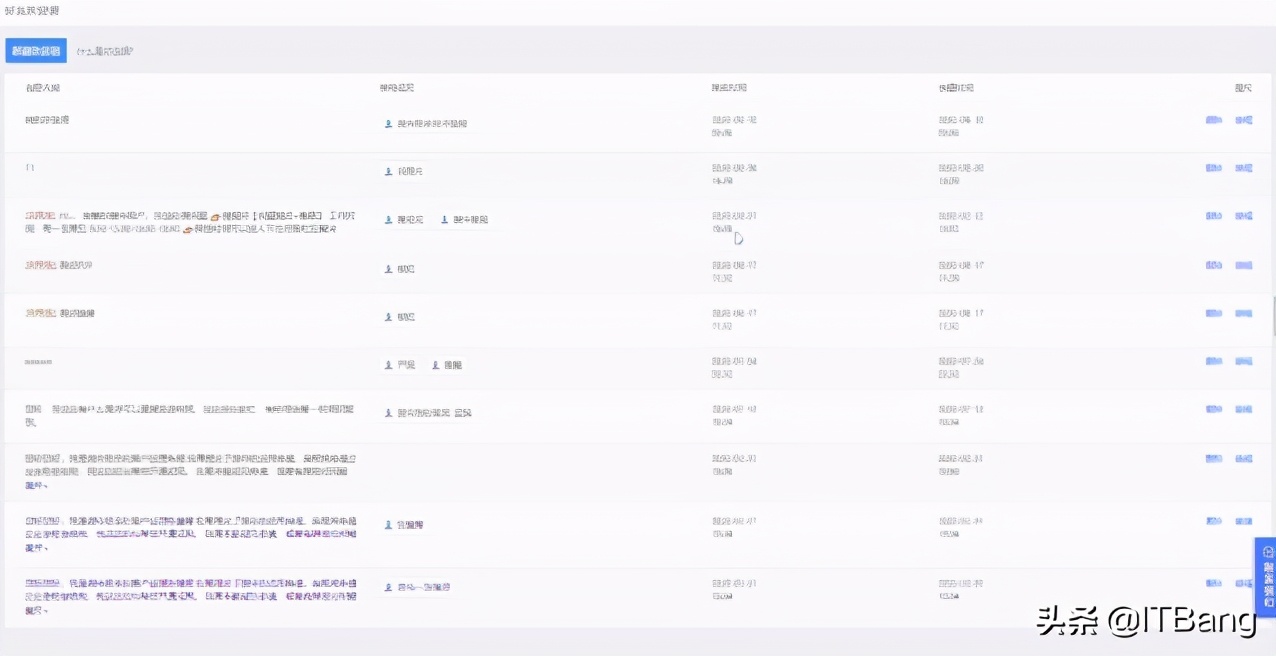Open the edit action in the first row
This screenshot has width=1276, height=656.
pos(1212,119)
